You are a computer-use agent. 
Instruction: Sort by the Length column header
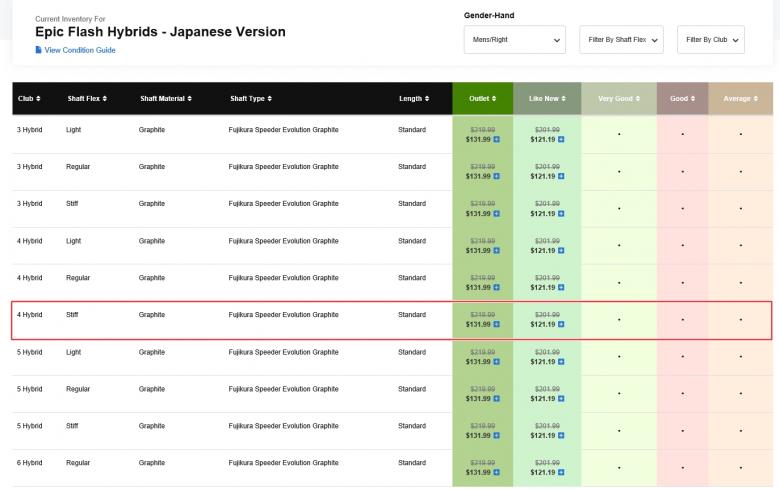tap(413, 98)
